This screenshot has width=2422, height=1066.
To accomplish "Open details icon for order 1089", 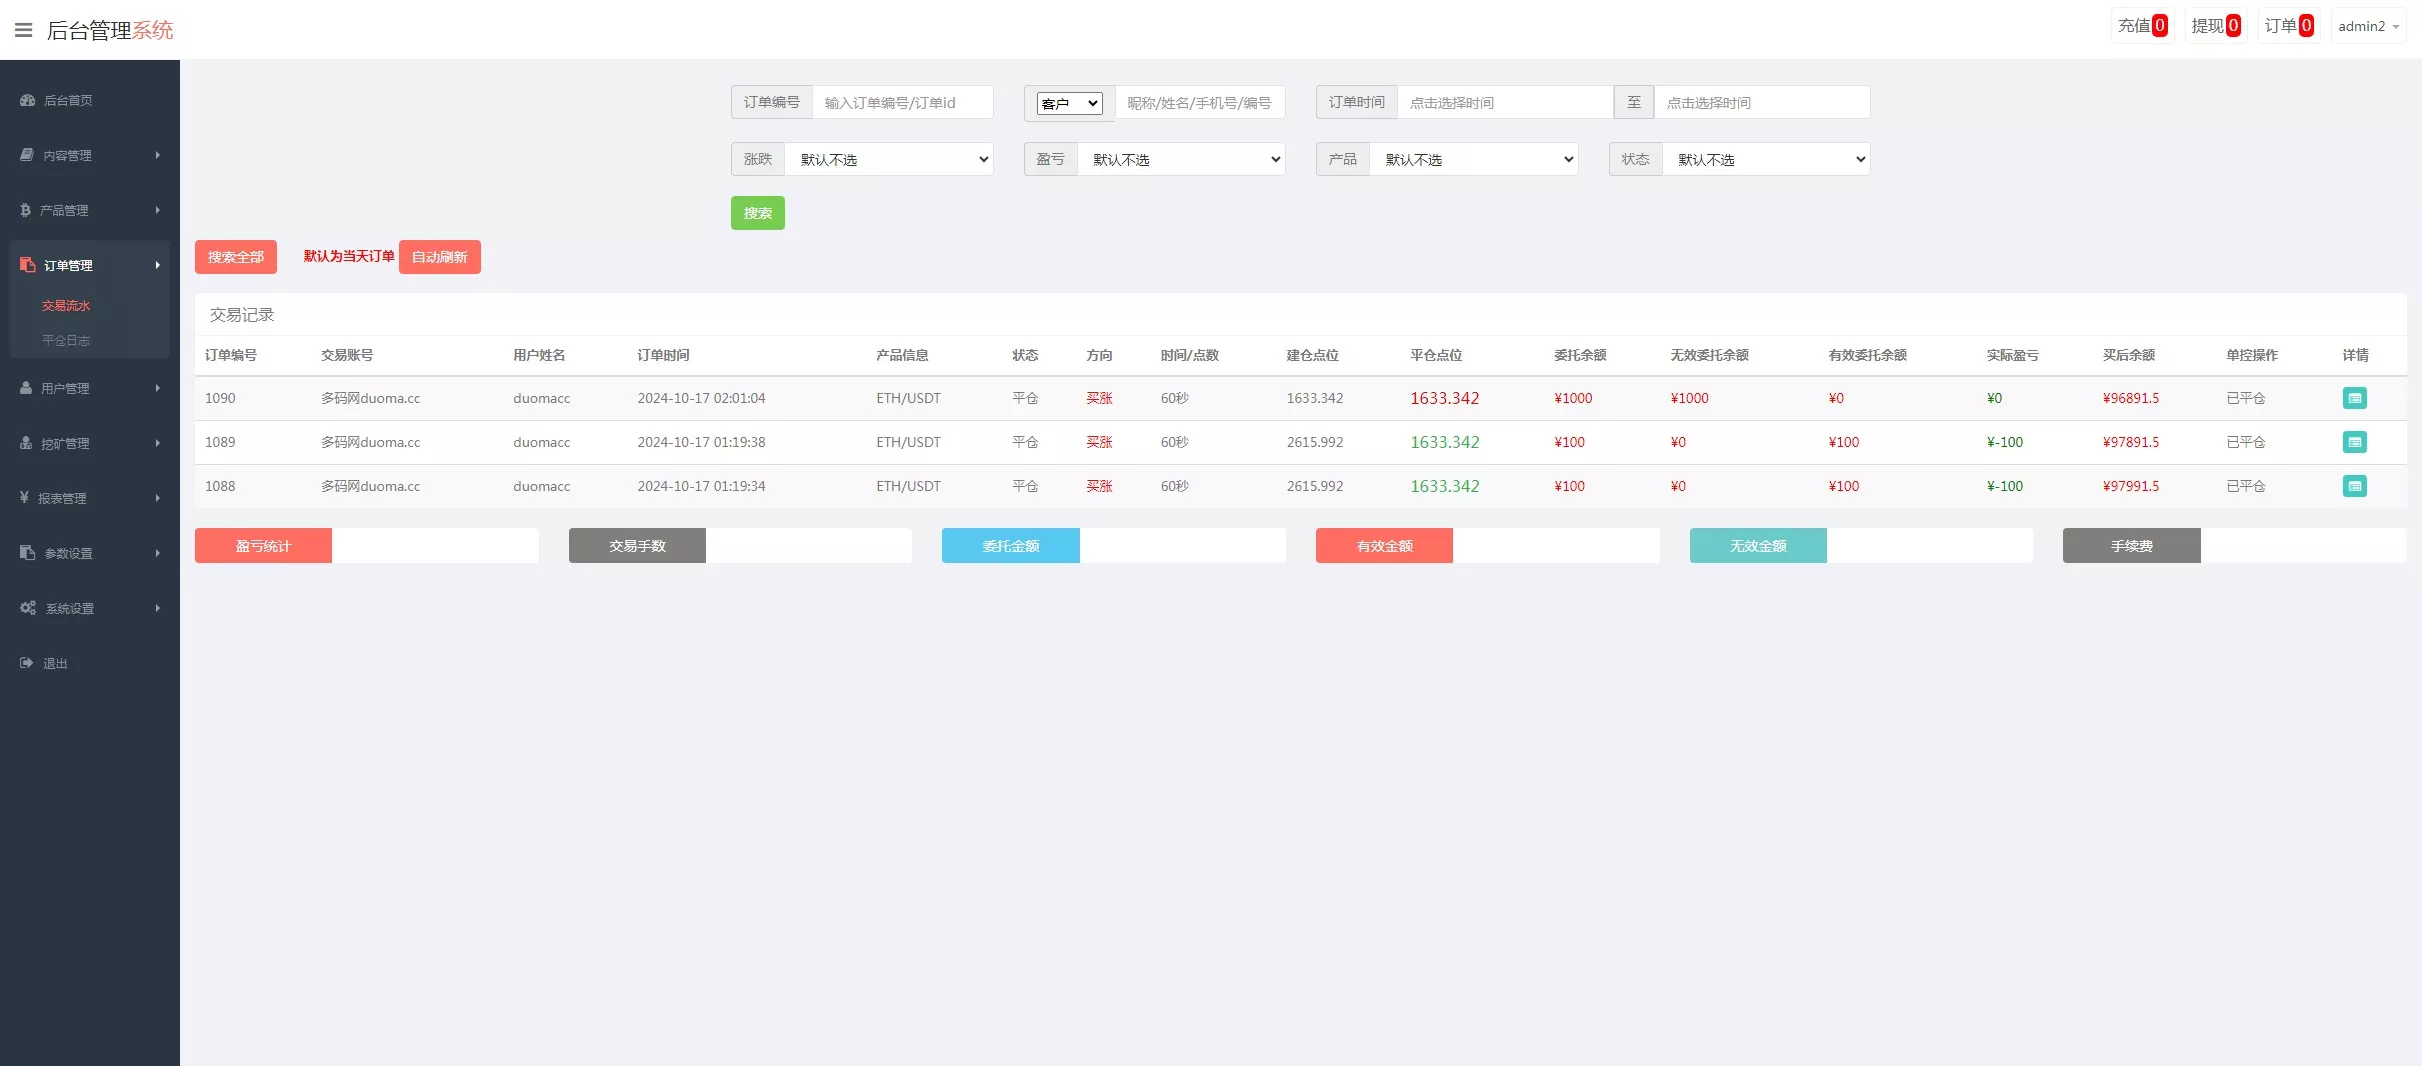I will (x=2354, y=442).
